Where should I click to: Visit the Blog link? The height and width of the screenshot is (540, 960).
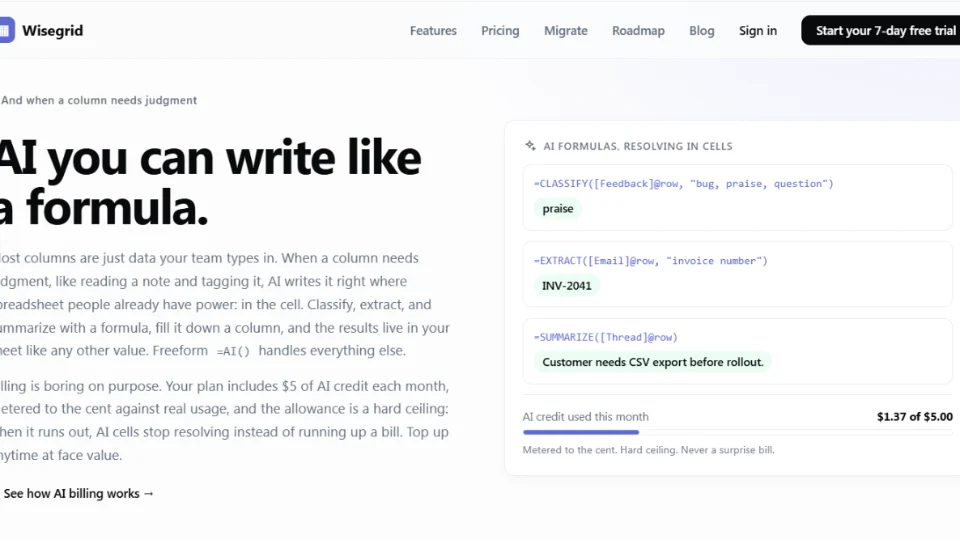(701, 31)
